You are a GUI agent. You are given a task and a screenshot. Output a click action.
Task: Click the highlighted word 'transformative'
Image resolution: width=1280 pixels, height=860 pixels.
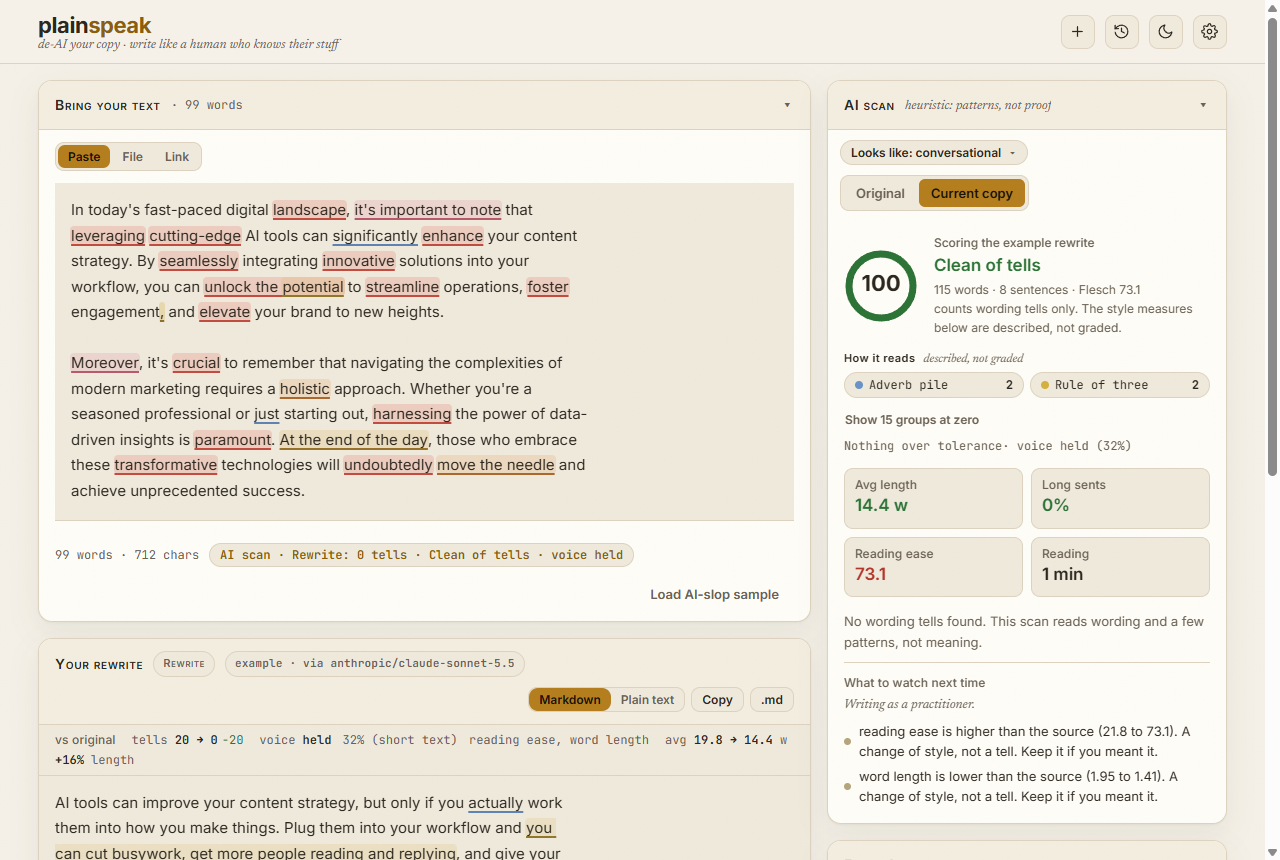tap(166, 465)
